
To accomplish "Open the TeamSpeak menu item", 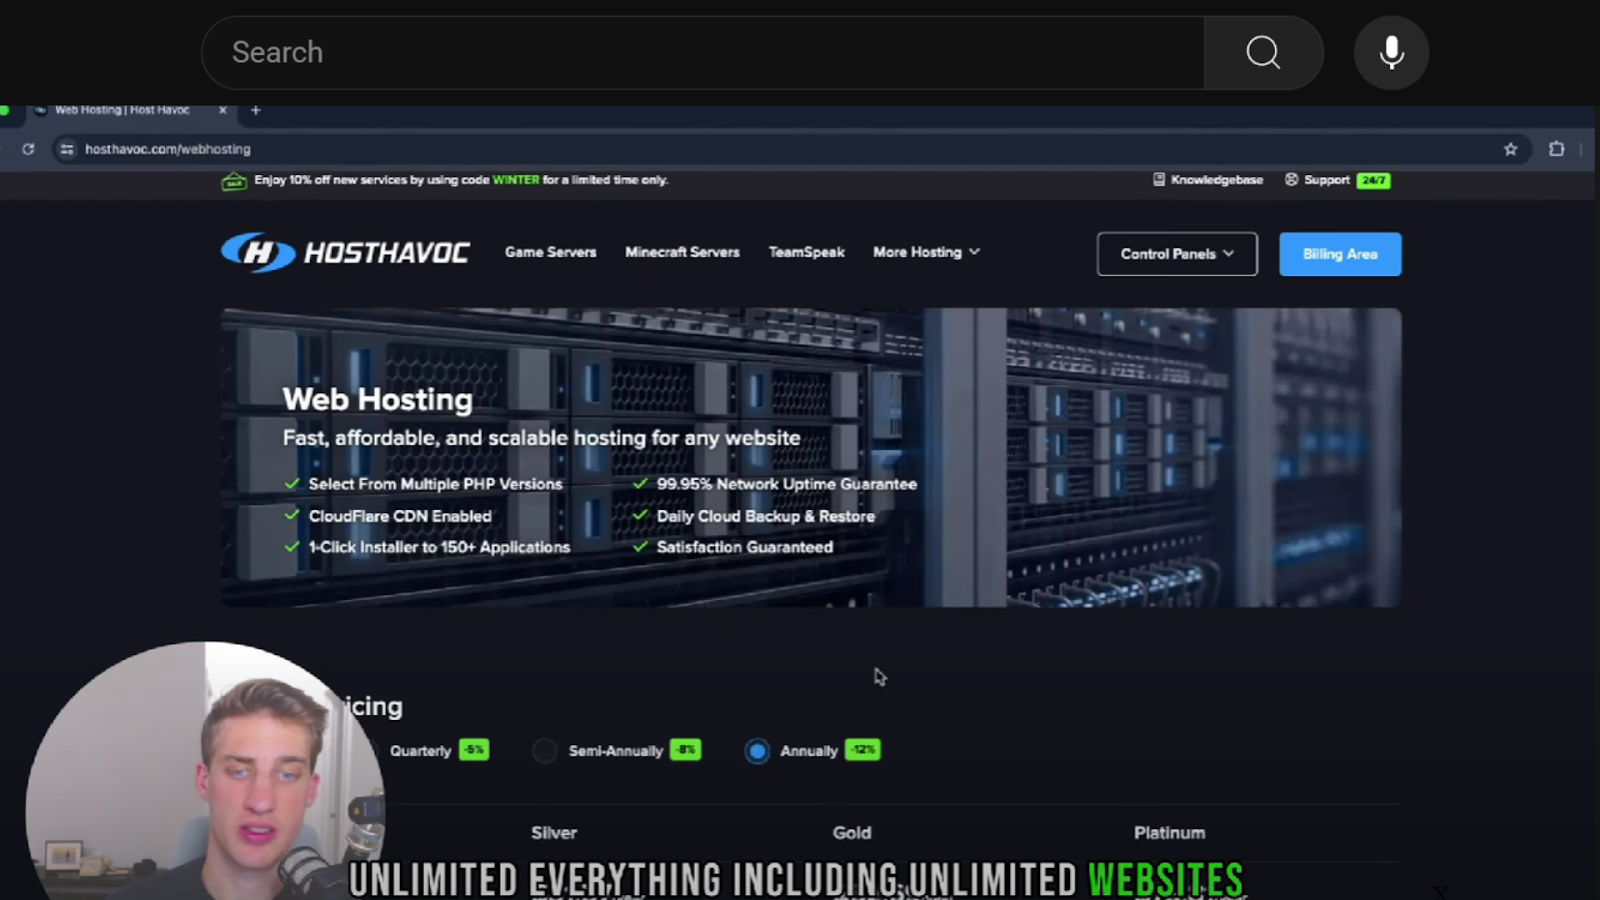I will [x=806, y=252].
